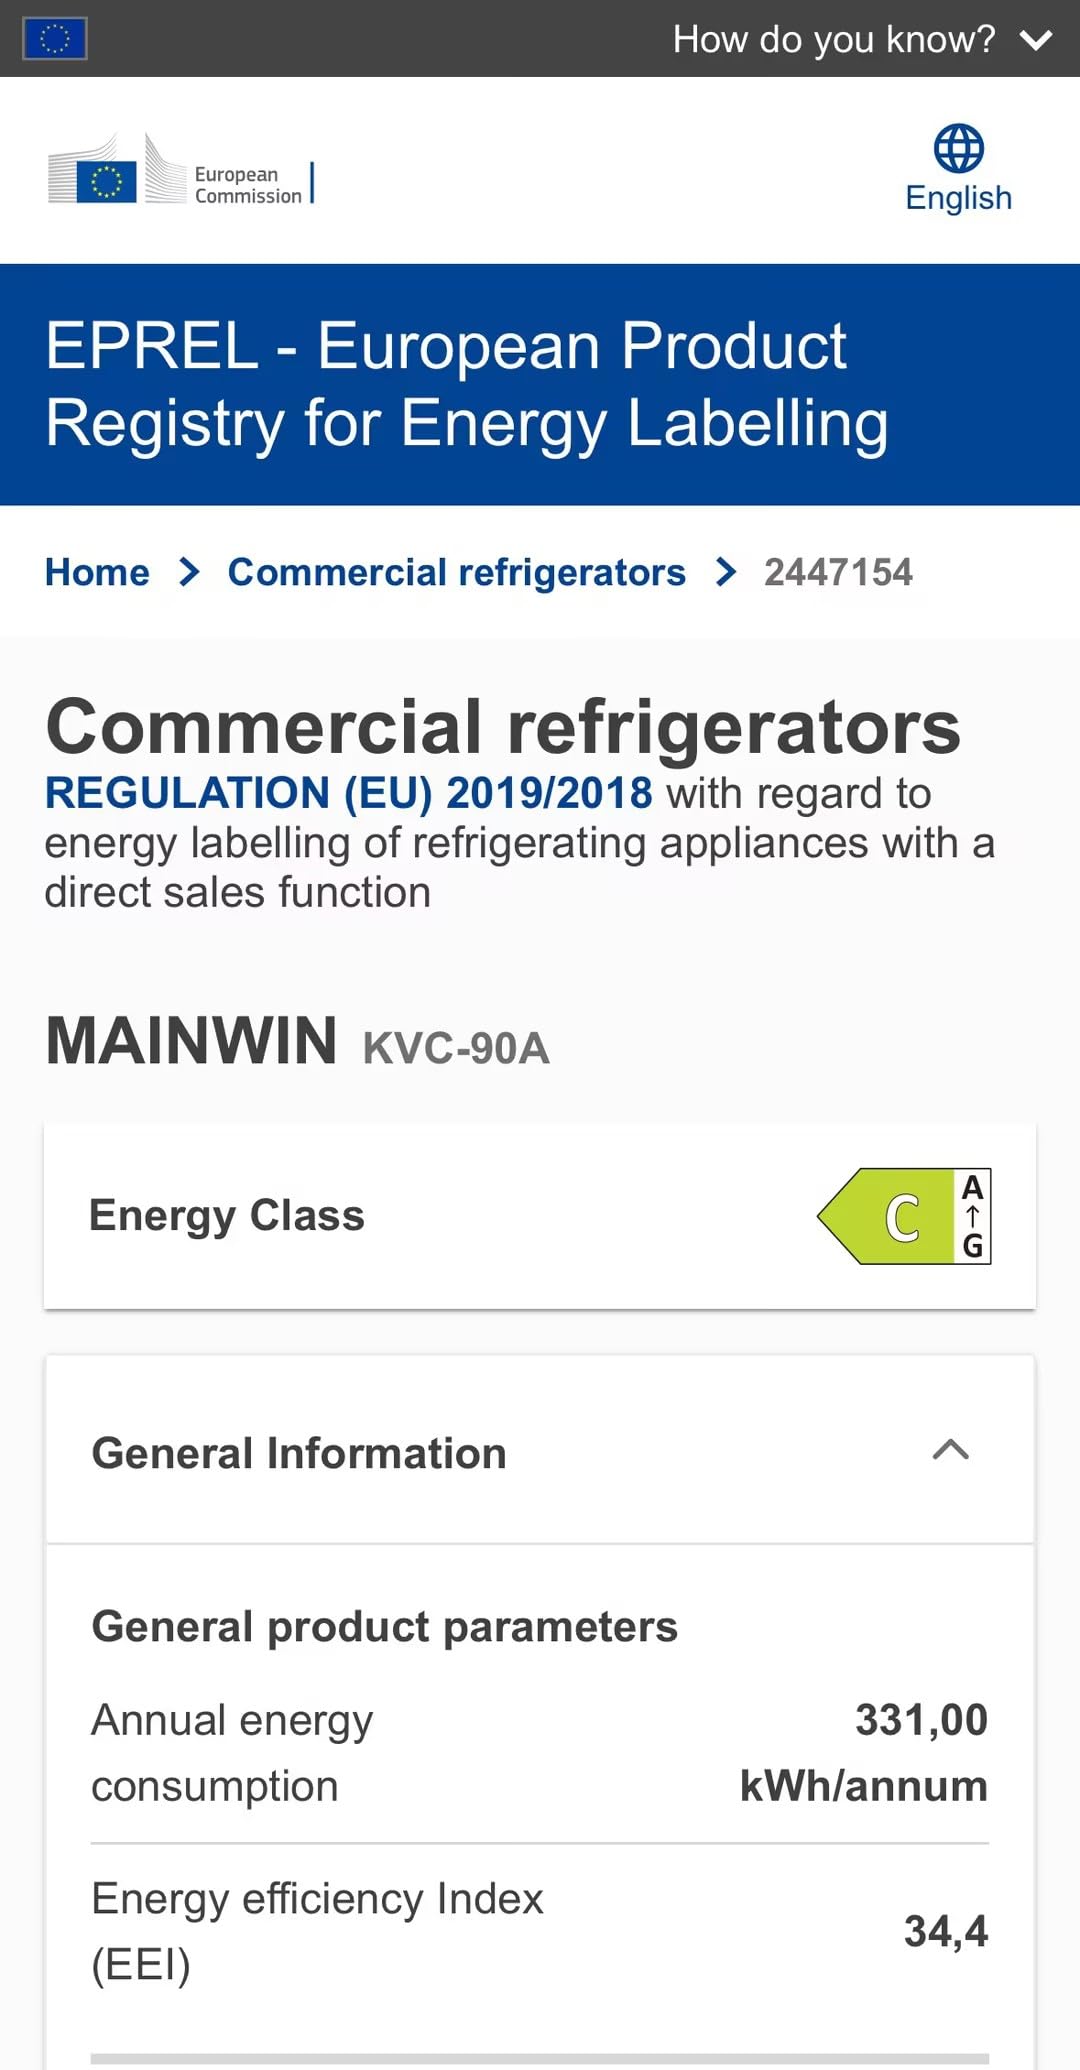Screen dimensions: 1080x2070
Task: Click the Annual energy consumption row
Action: (540, 1753)
